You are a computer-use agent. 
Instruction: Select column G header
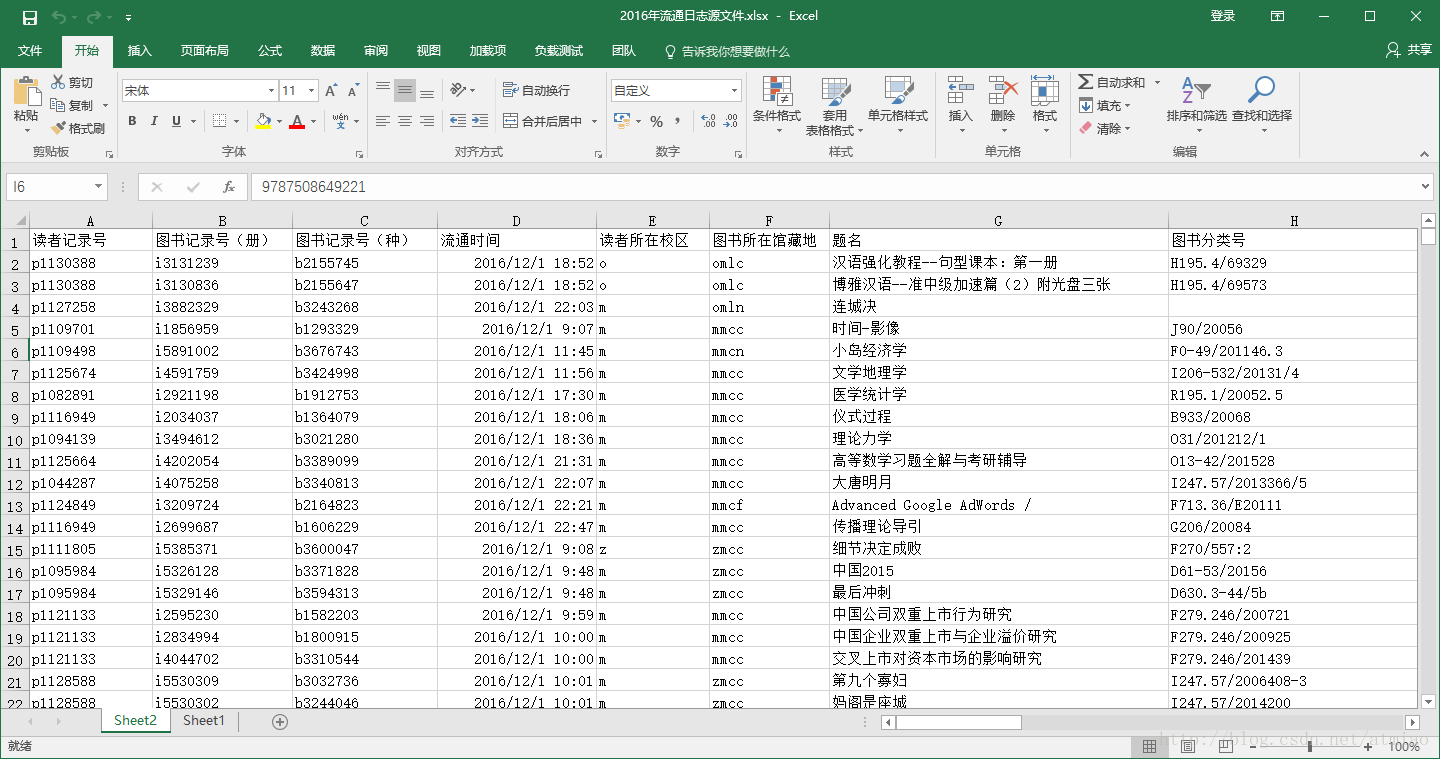(998, 221)
